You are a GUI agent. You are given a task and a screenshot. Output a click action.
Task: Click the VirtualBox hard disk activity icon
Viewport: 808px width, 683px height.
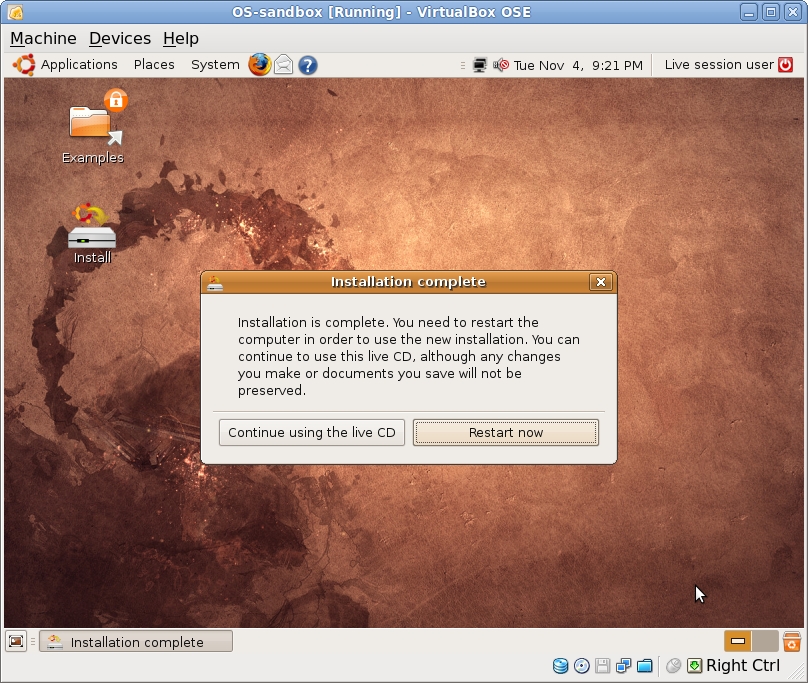[560, 666]
